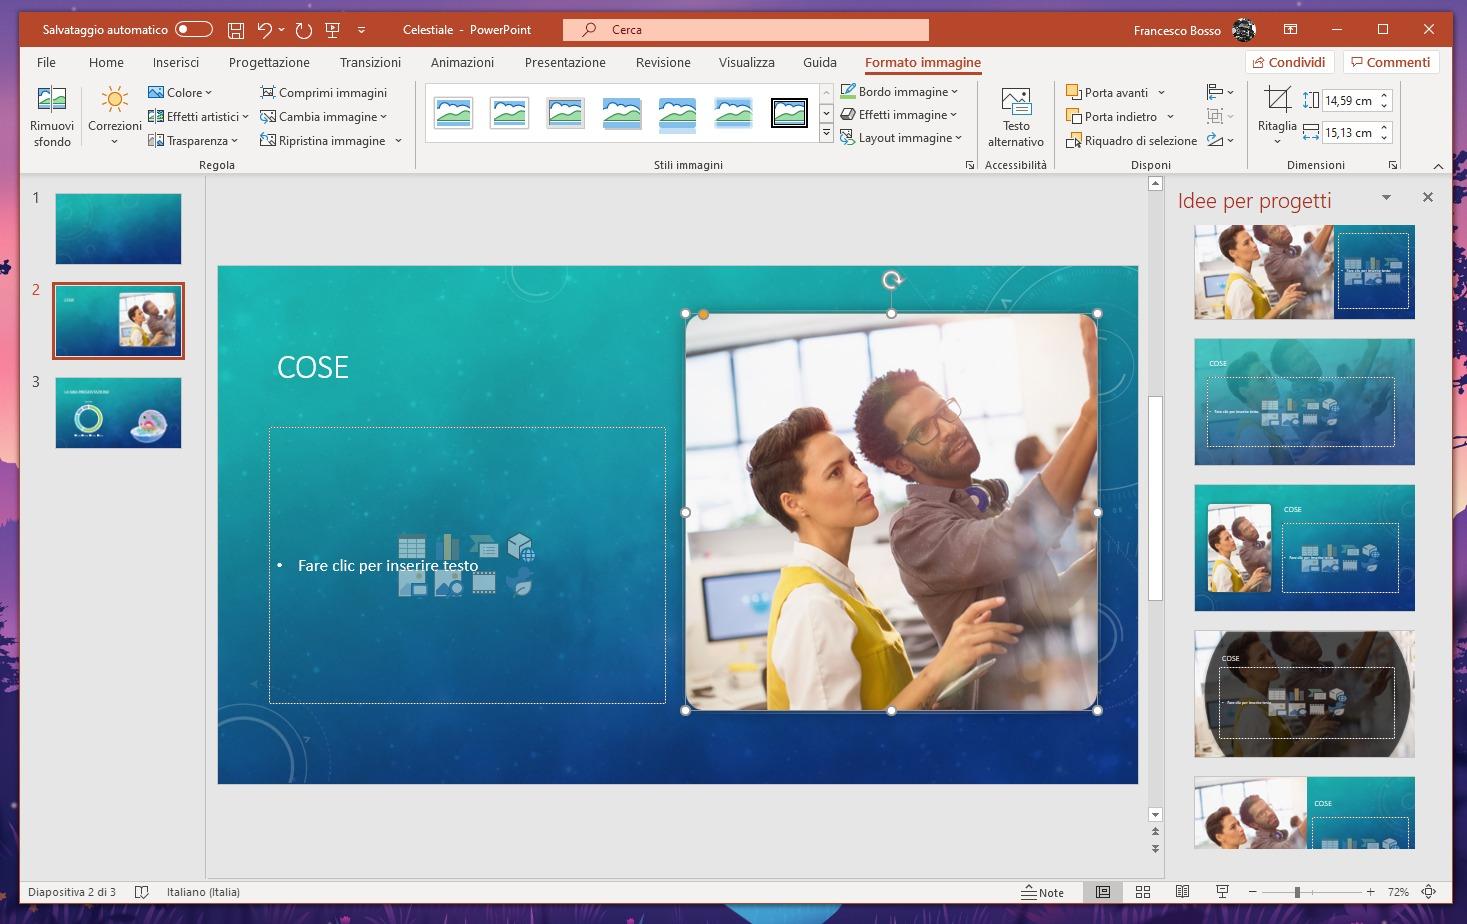Open the File menu
1467x924 pixels.
tap(46, 62)
